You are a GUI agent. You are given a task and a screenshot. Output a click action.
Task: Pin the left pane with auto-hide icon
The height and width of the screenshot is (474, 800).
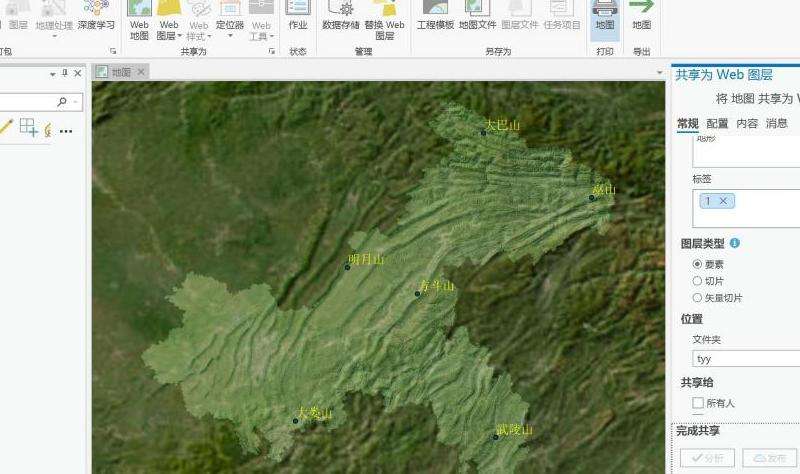(x=65, y=73)
